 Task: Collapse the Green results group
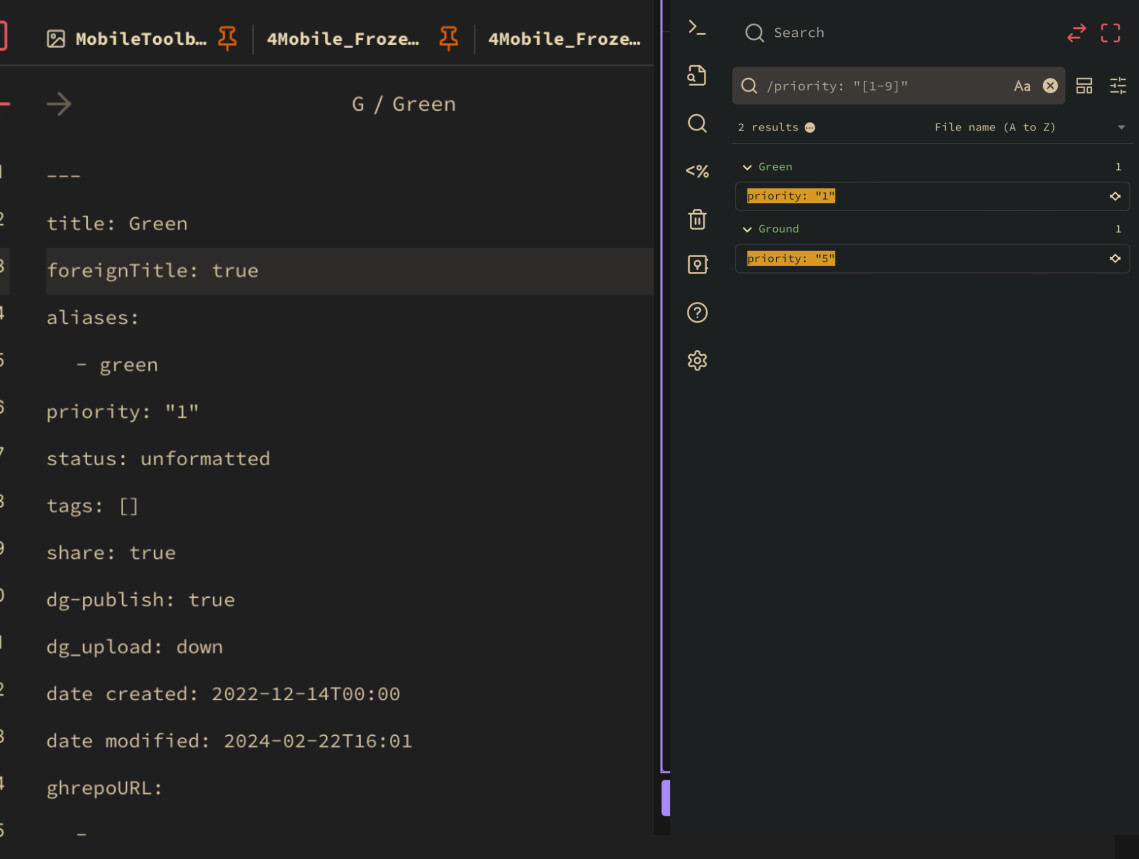[747, 167]
